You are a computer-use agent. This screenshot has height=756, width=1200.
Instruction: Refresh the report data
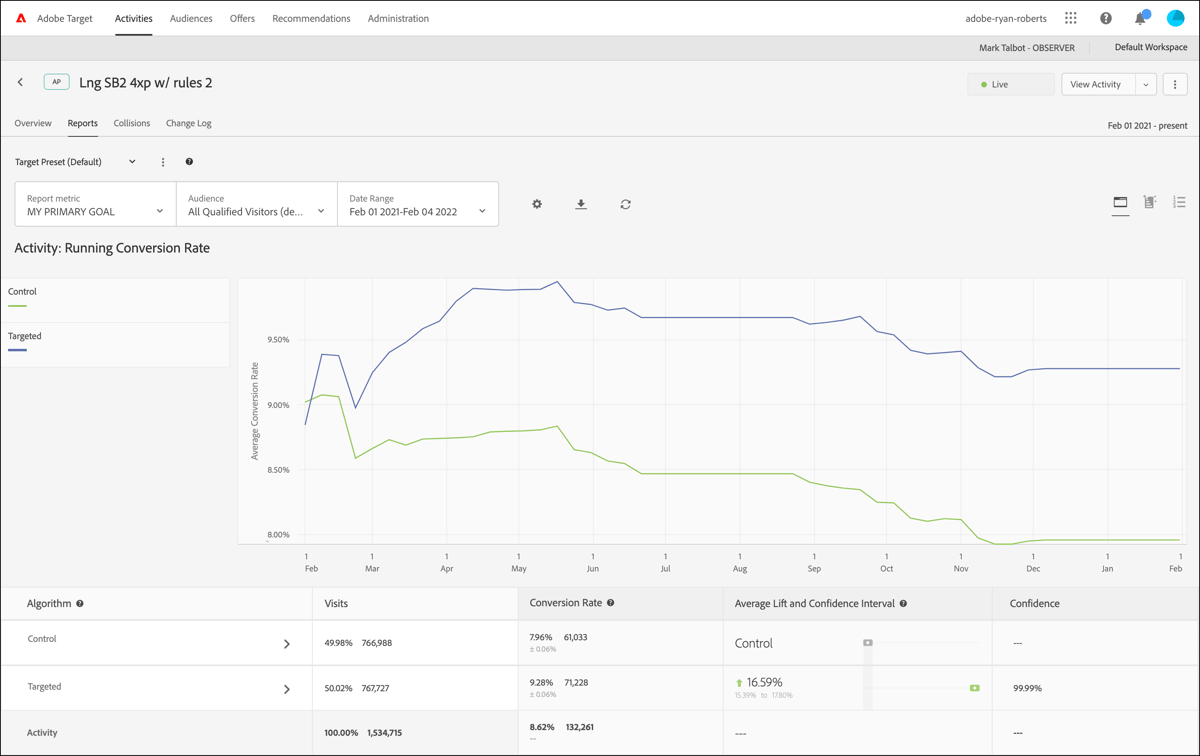(x=625, y=204)
